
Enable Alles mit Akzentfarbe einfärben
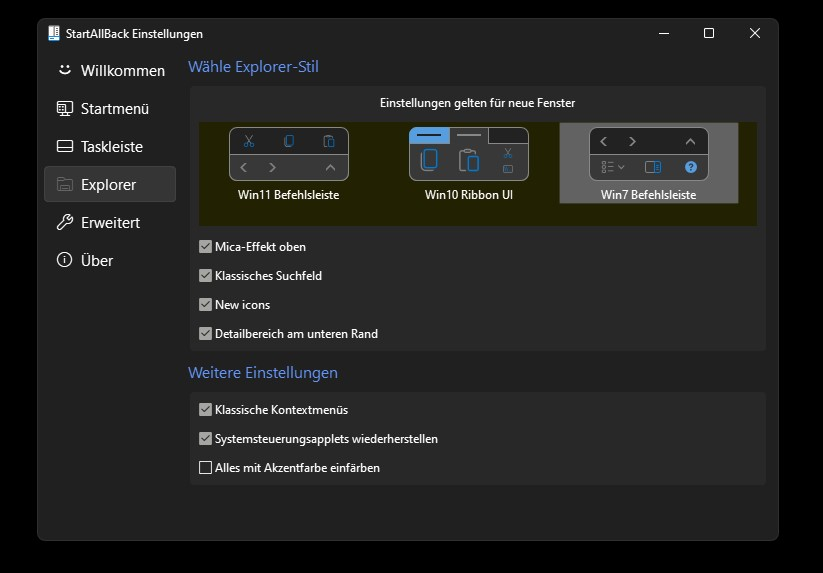[205, 468]
